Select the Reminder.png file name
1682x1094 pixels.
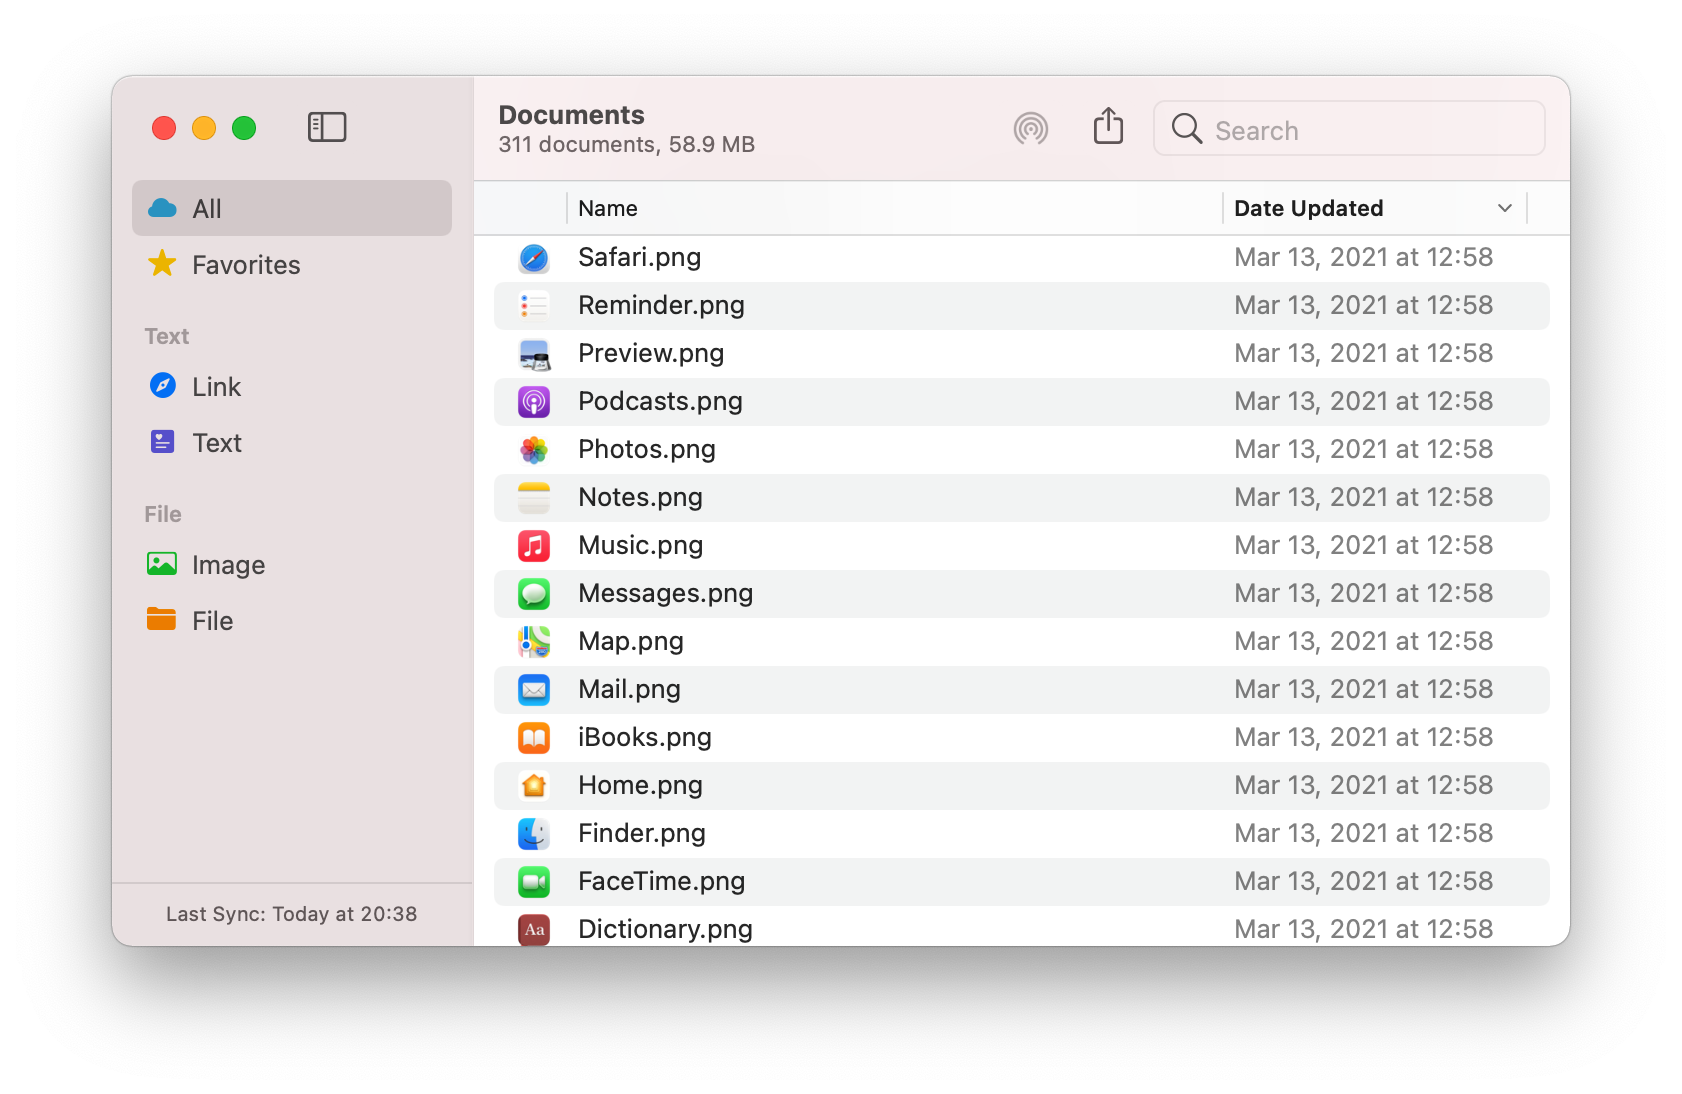[661, 306]
